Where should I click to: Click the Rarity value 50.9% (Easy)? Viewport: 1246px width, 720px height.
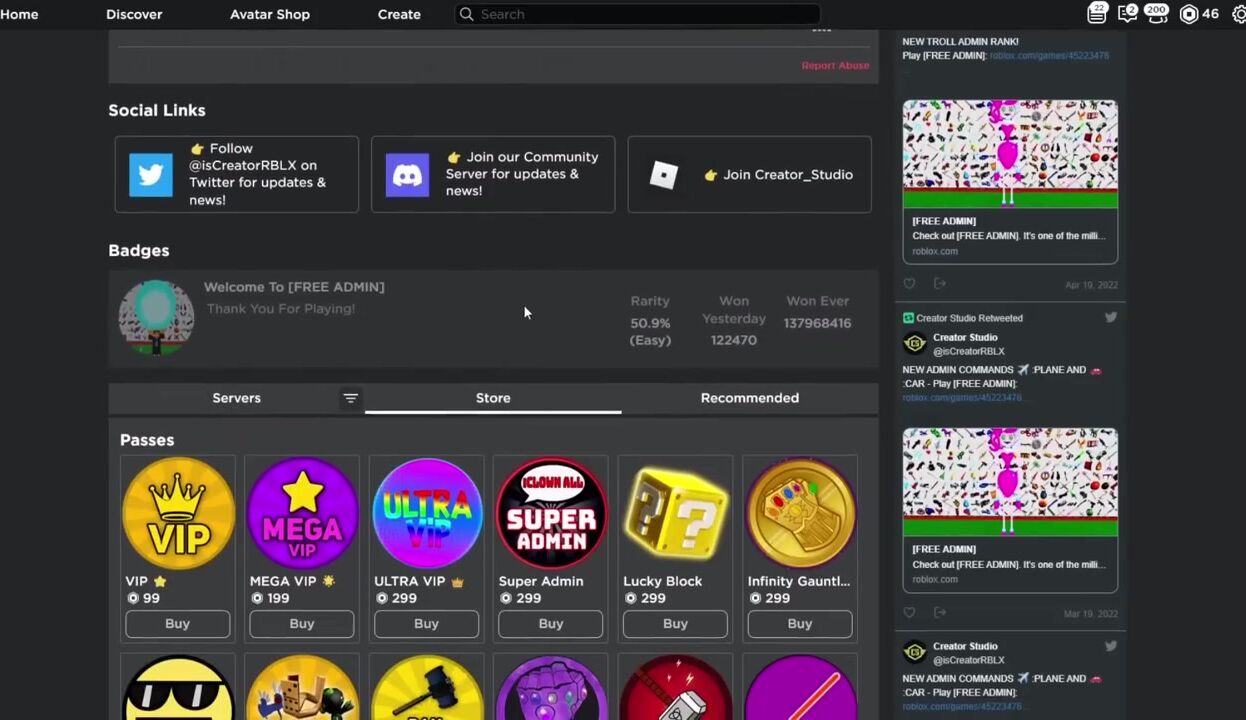tap(650, 332)
